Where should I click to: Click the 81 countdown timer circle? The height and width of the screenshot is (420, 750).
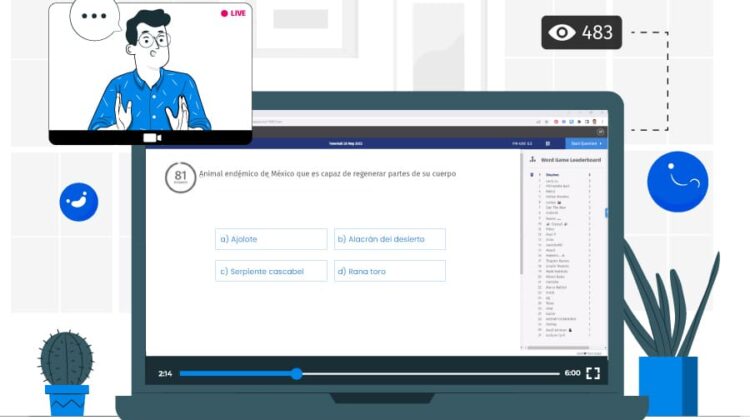180,177
